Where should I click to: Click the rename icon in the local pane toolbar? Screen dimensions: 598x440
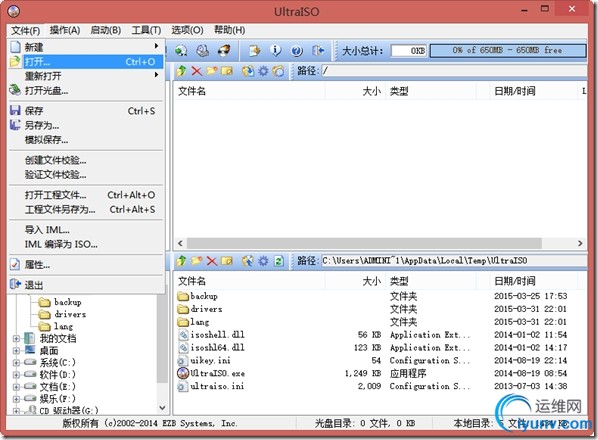[x=227, y=261]
